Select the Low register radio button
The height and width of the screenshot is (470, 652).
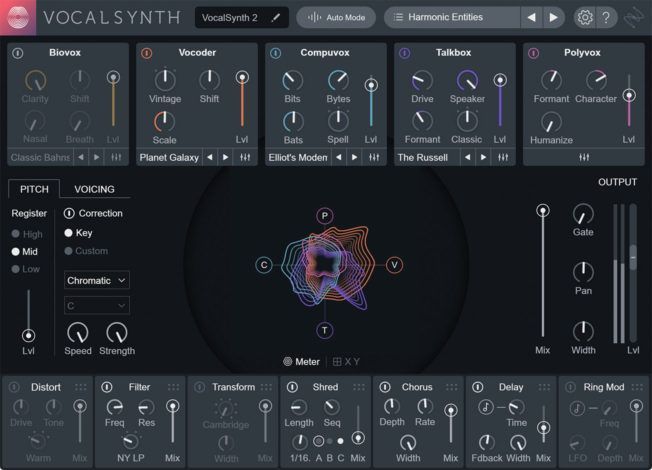click(x=16, y=269)
